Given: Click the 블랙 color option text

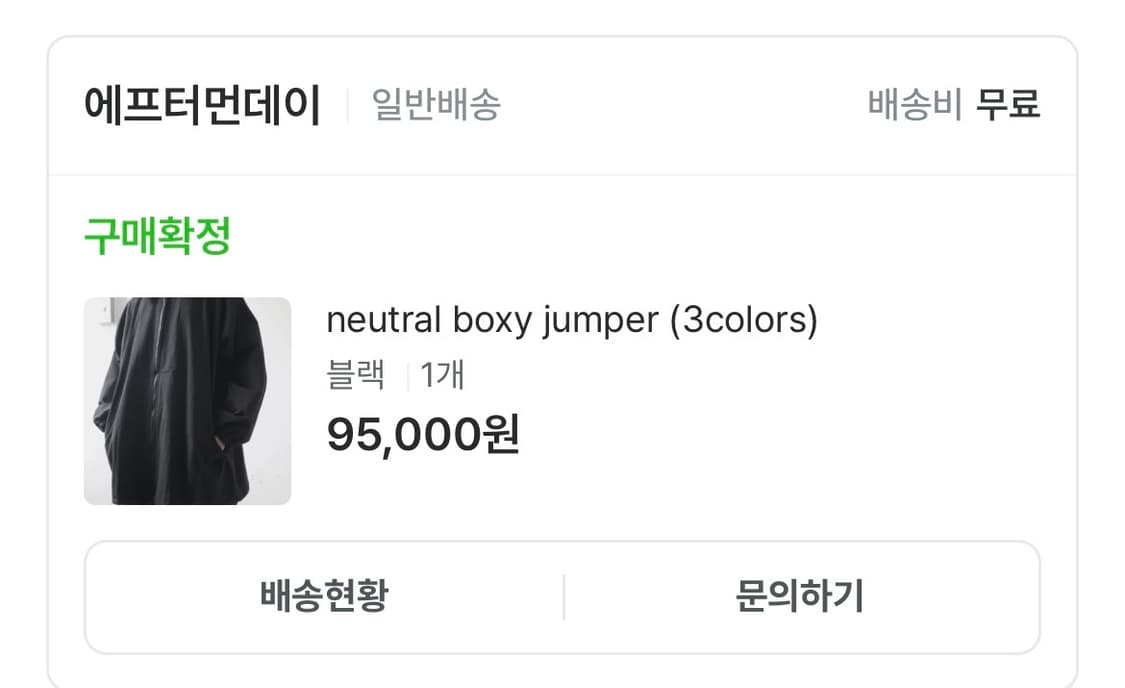Looking at the screenshot, I should tap(357, 377).
